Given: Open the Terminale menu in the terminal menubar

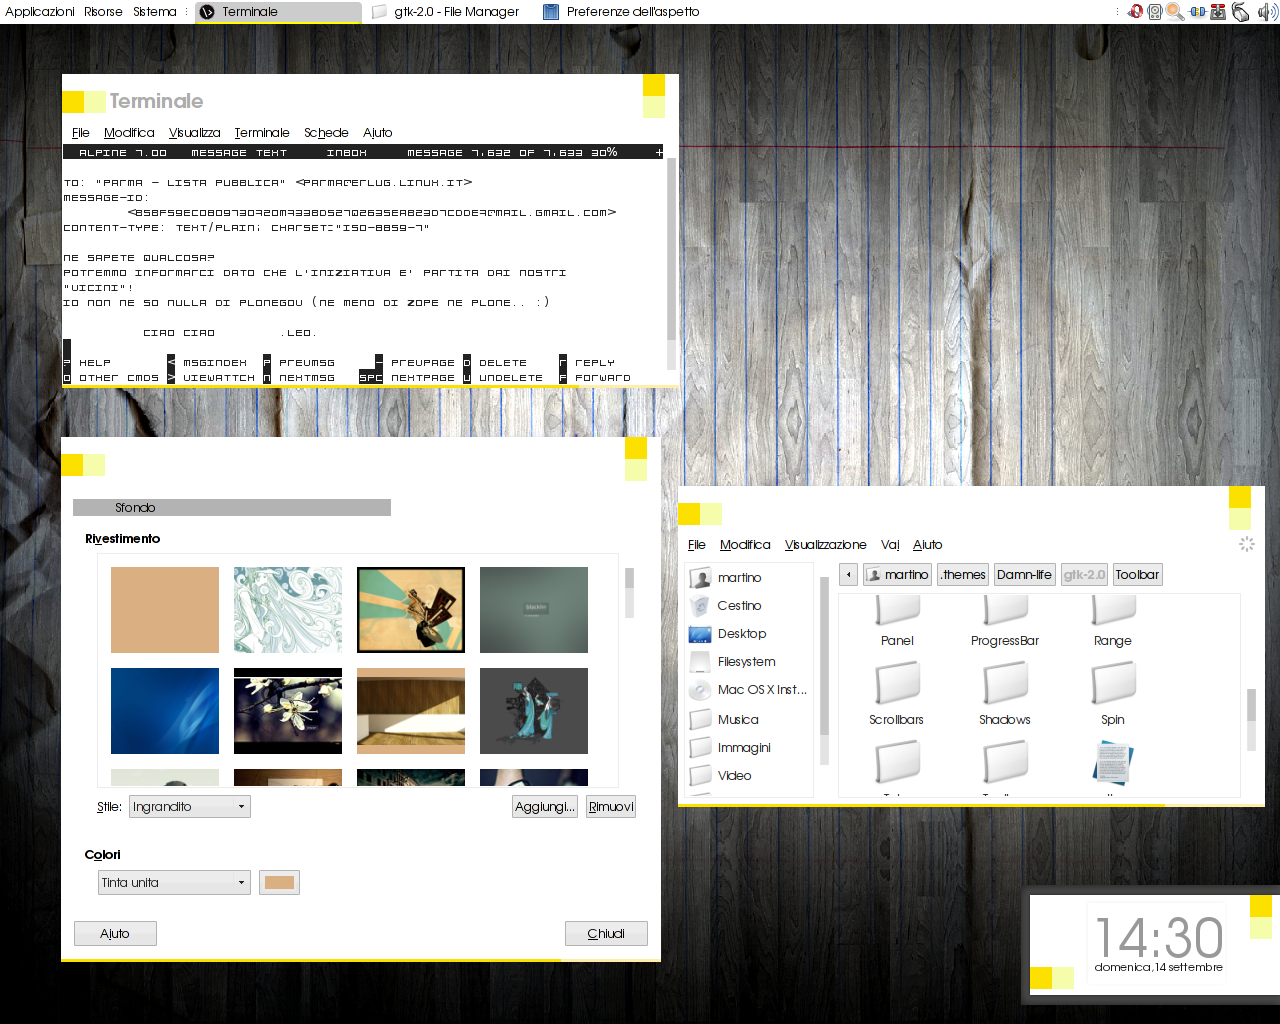Looking at the screenshot, I should [x=262, y=132].
